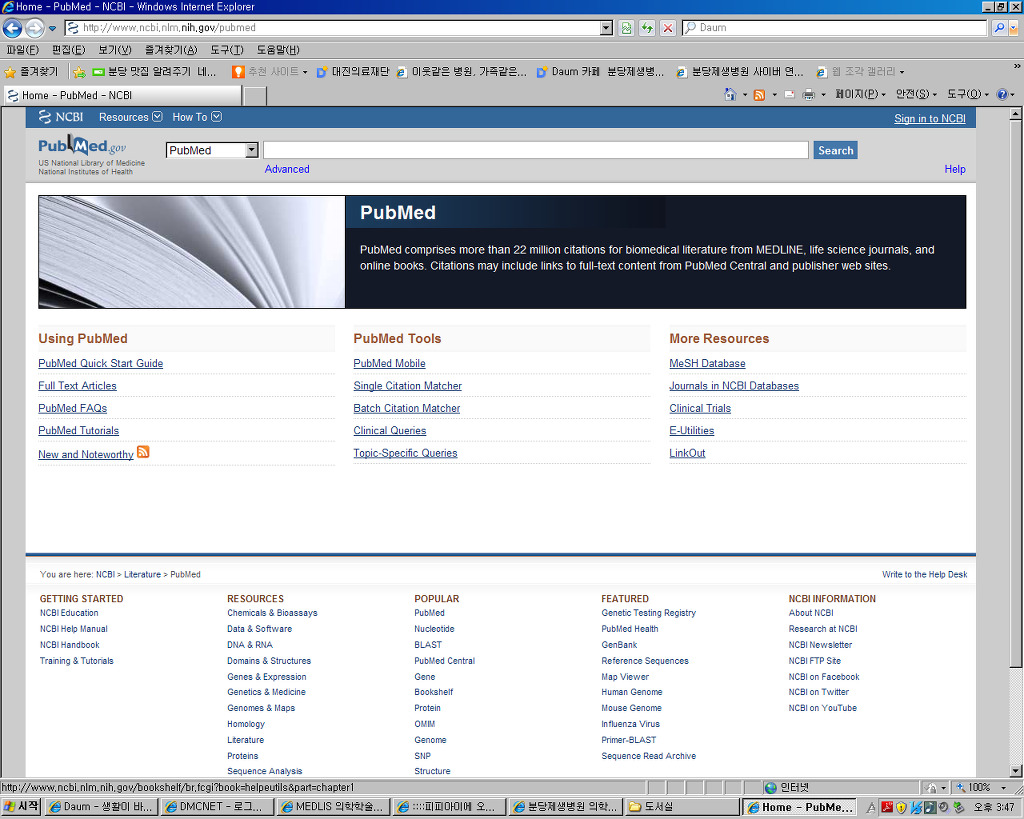Click the Add to favorites bar icon
Screen dimensions: 1024x819
[79, 72]
